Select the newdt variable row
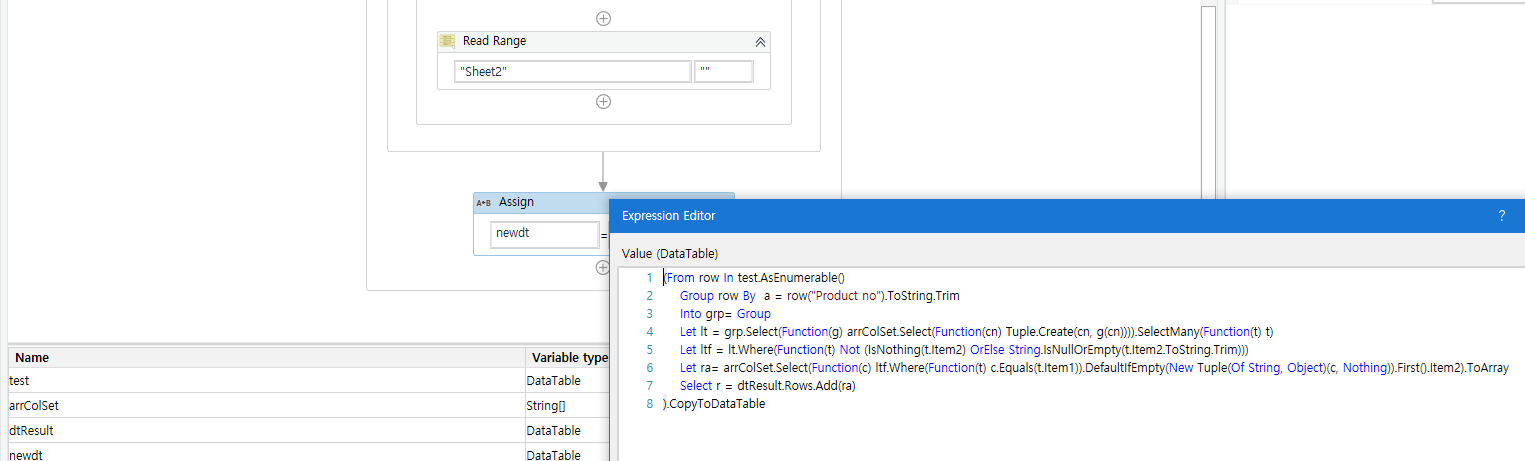 tap(308, 453)
